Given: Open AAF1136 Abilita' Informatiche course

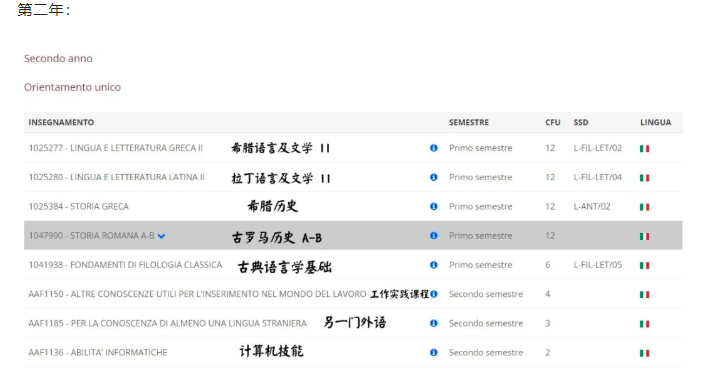Looking at the screenshot, I should point(98,352).
